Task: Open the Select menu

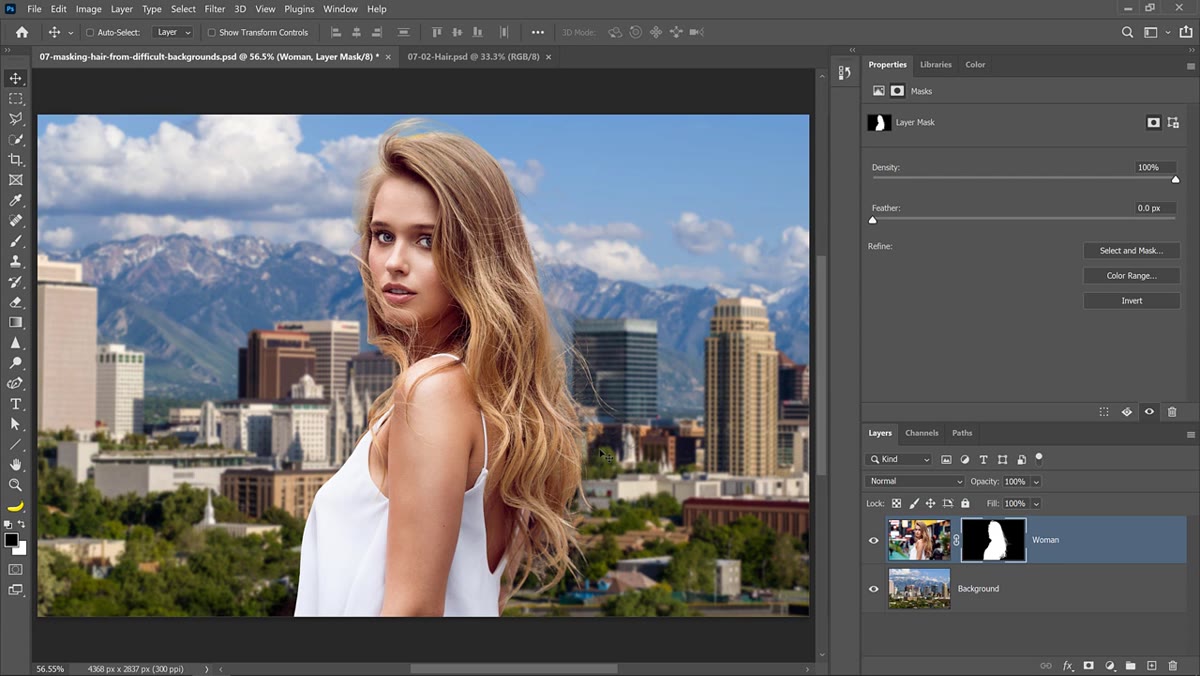Action: coord(183,9)
